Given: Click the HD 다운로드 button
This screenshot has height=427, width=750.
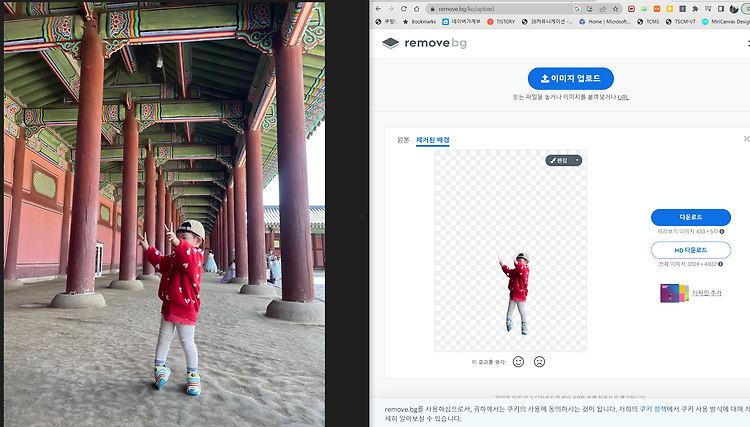Looking at the screenshot, I should [x=691, y=250].
